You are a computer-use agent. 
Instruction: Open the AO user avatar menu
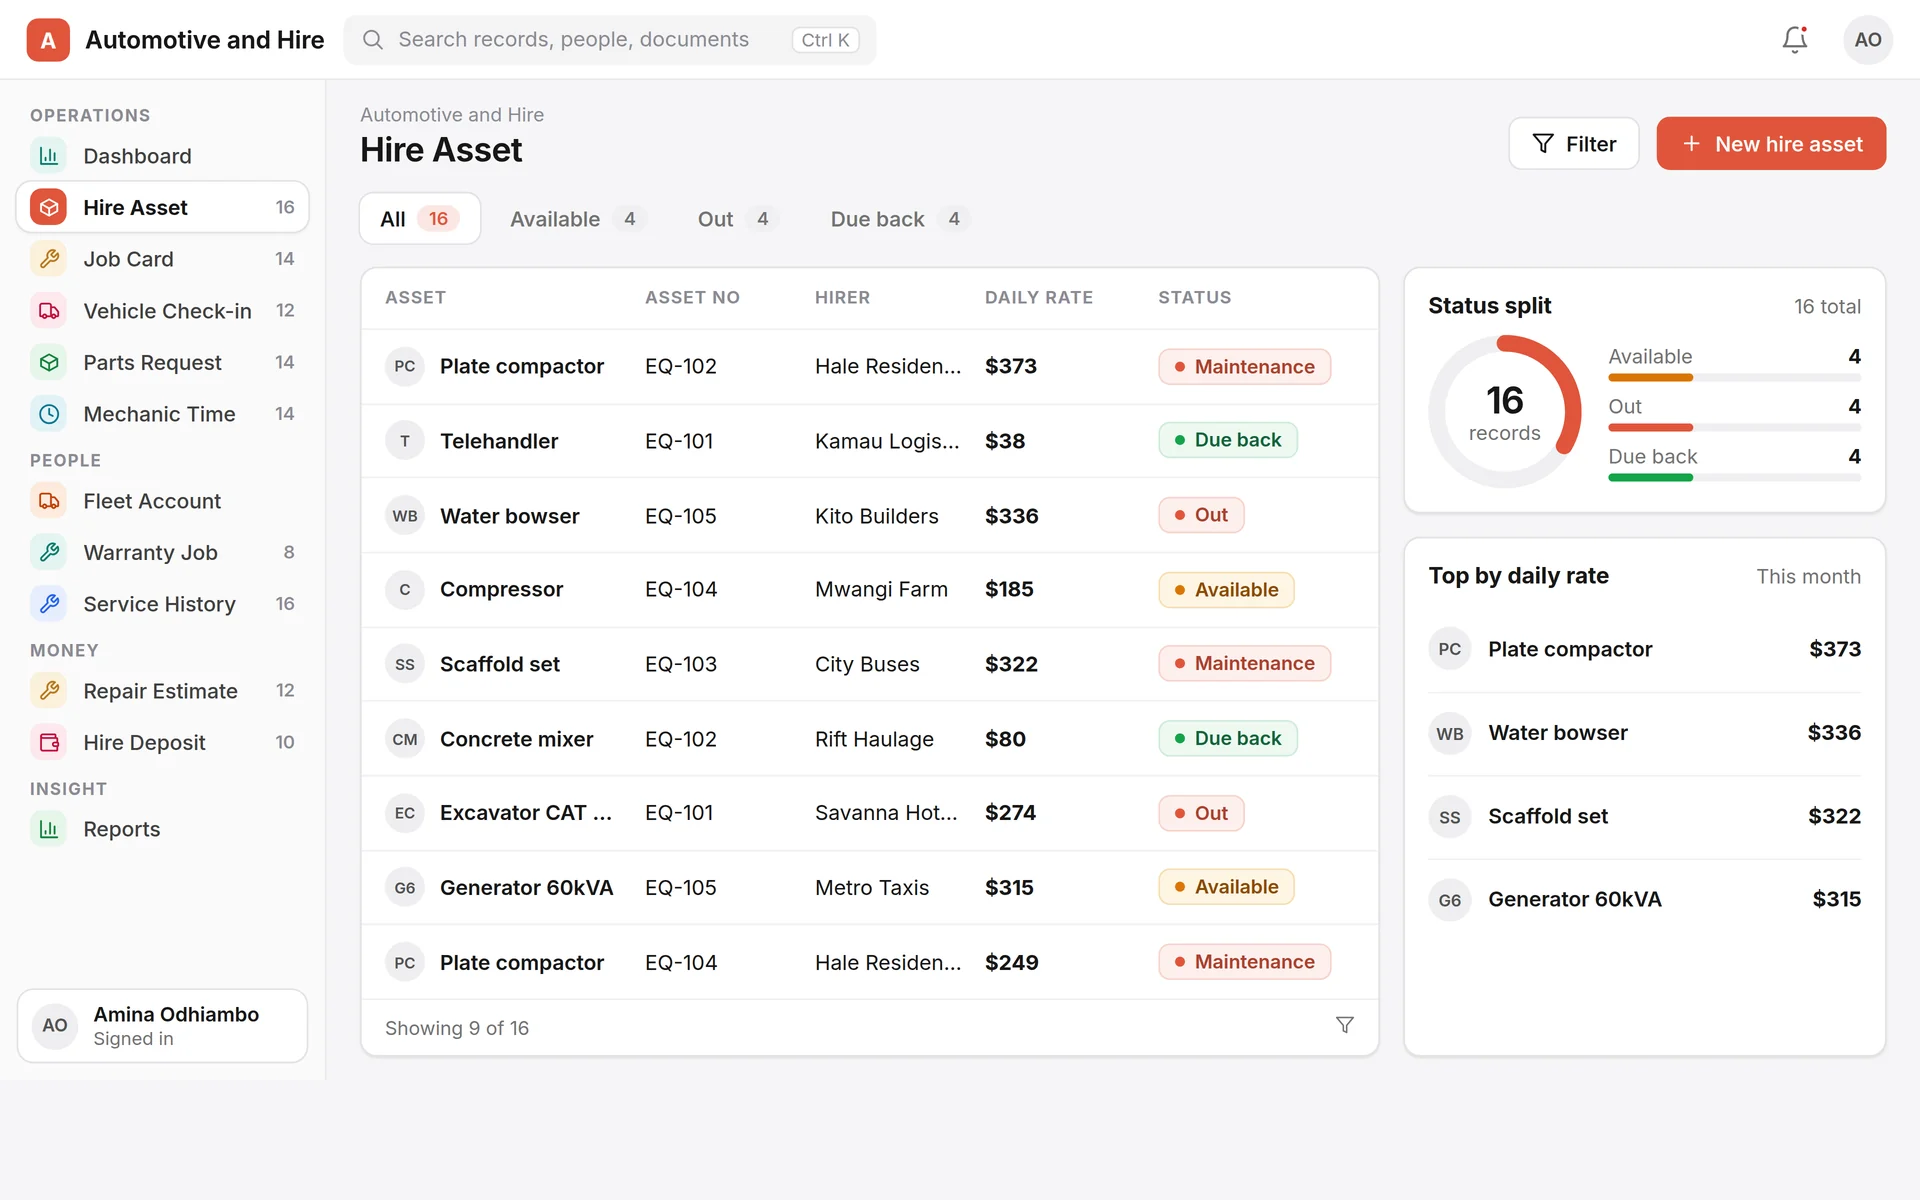[x=1867, y=40]
